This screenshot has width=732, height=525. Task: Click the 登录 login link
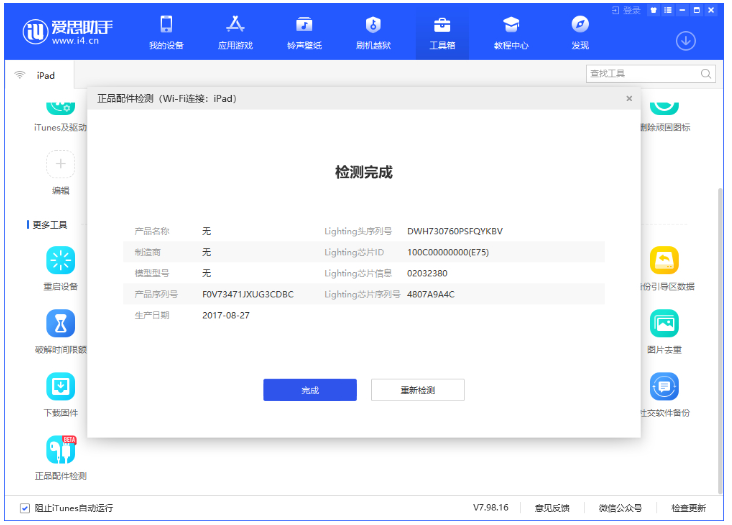click(626, 10)
